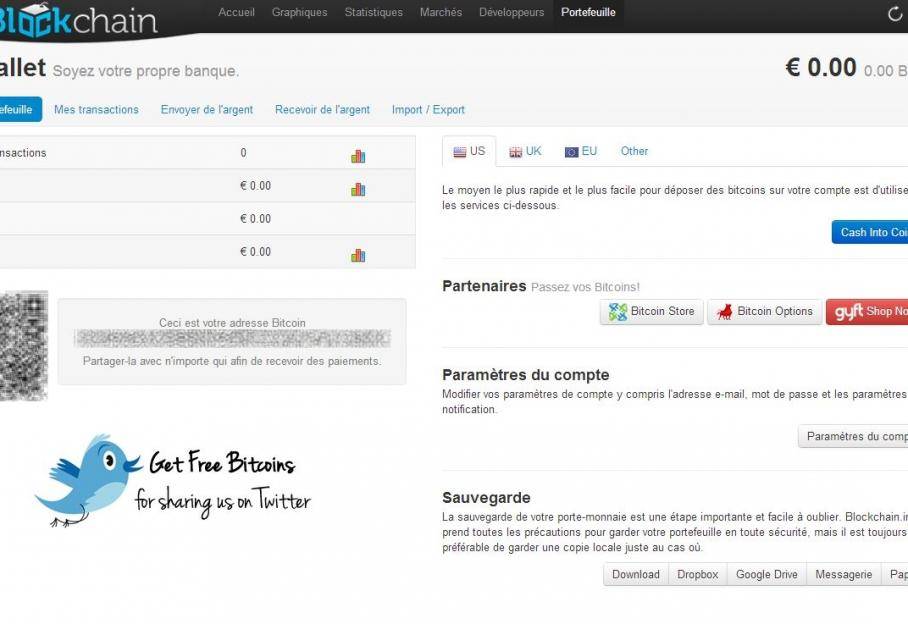
Task: Switch to Mes transactions tab
Action: click(96, 109)
